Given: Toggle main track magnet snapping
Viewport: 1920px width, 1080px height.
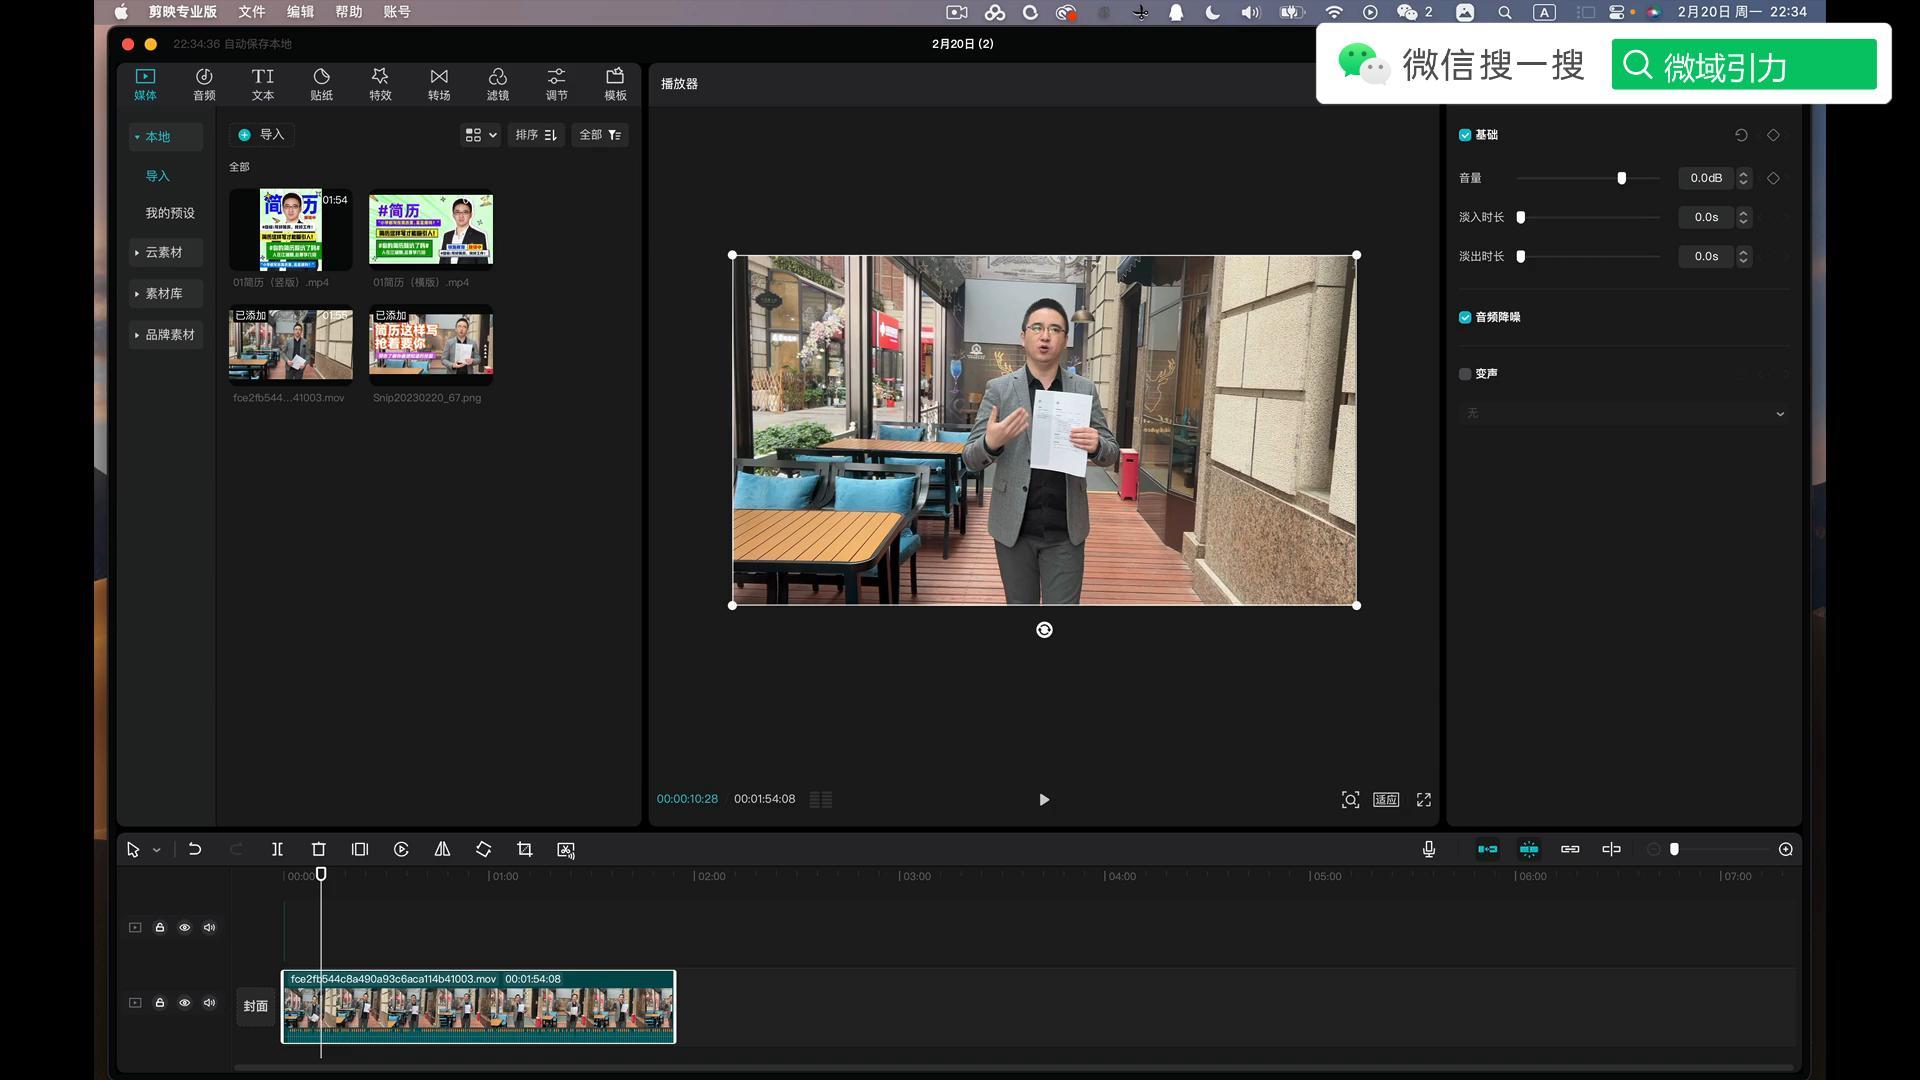Looking at the screenshot, I should 1488,849.
